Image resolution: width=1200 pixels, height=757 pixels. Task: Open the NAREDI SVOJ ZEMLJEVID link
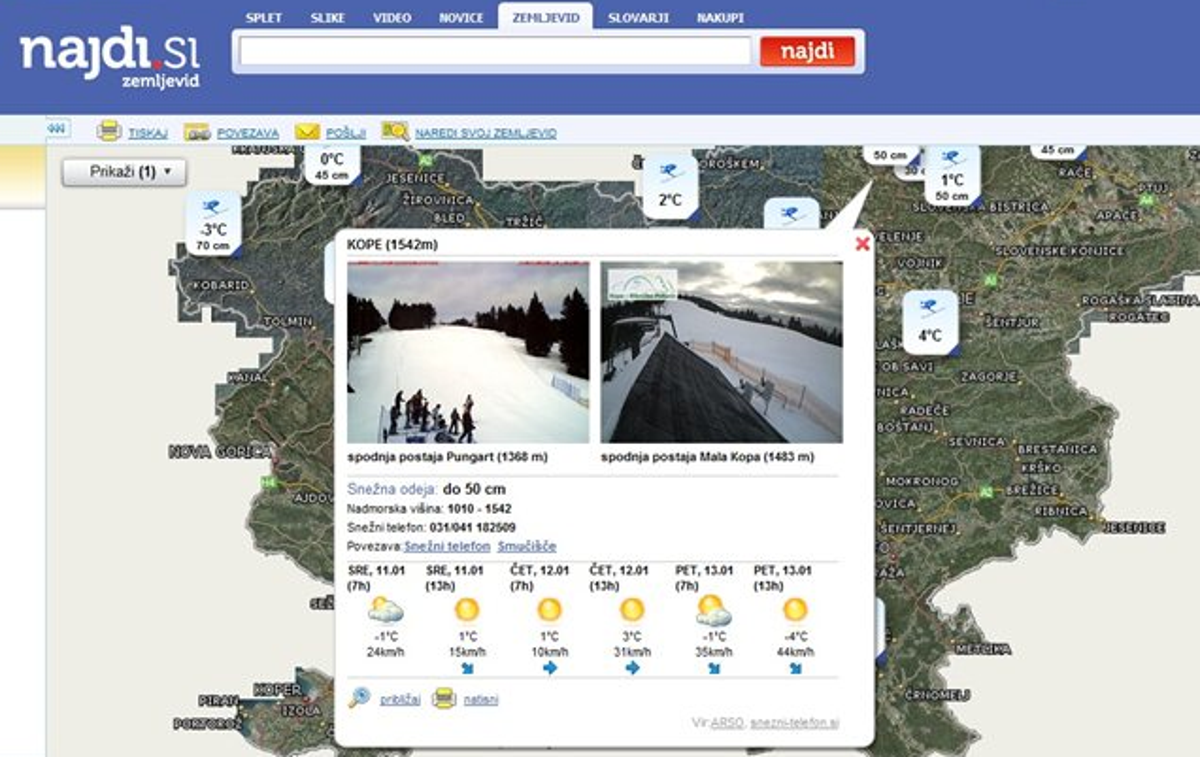coord(486,133)
